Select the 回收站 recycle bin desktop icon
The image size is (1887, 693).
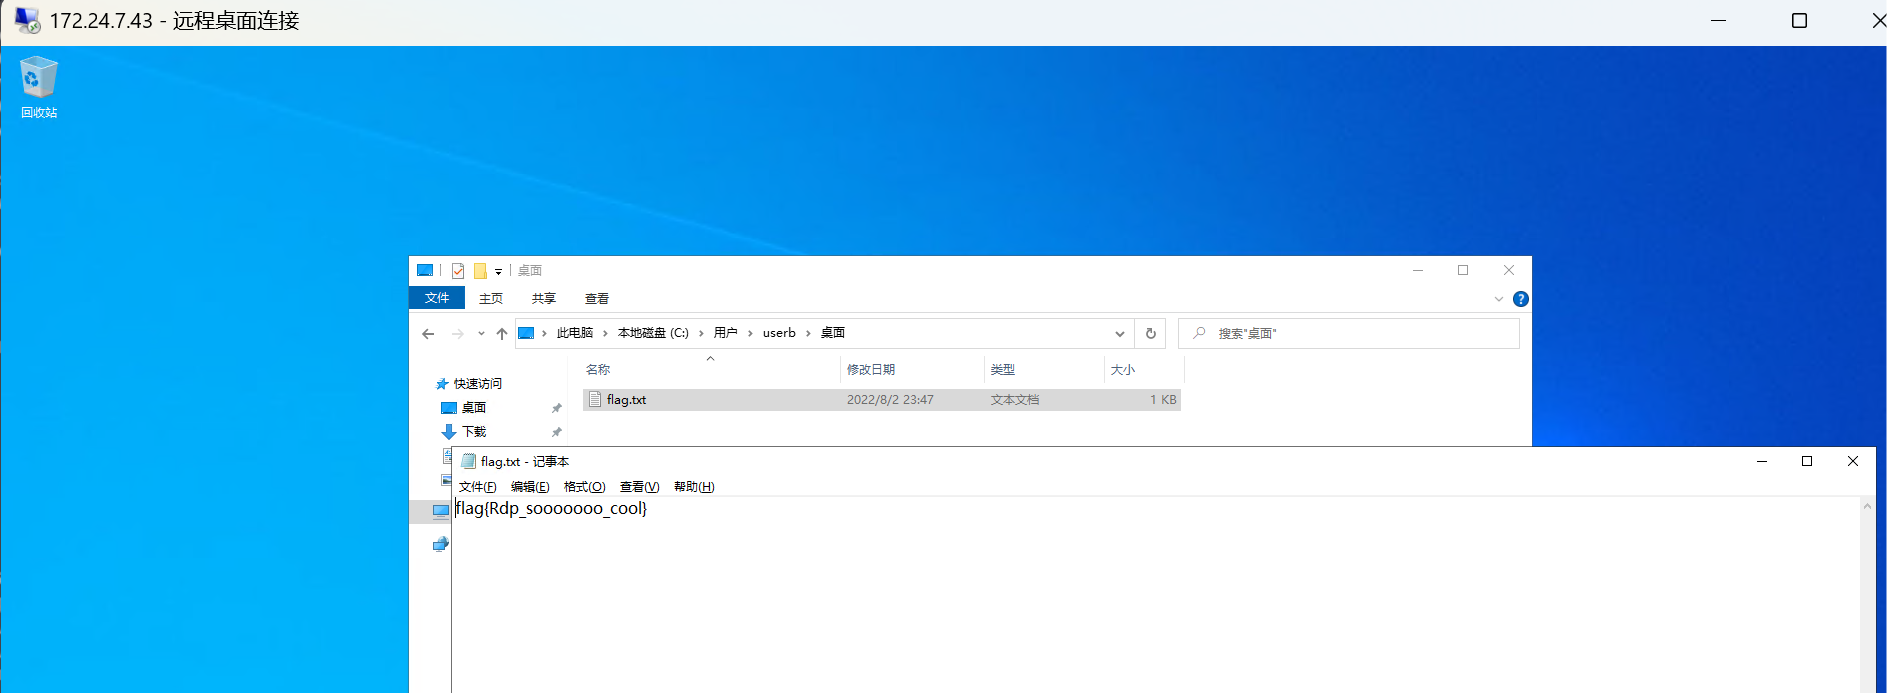pyautogui.click(x=39, y=87)
